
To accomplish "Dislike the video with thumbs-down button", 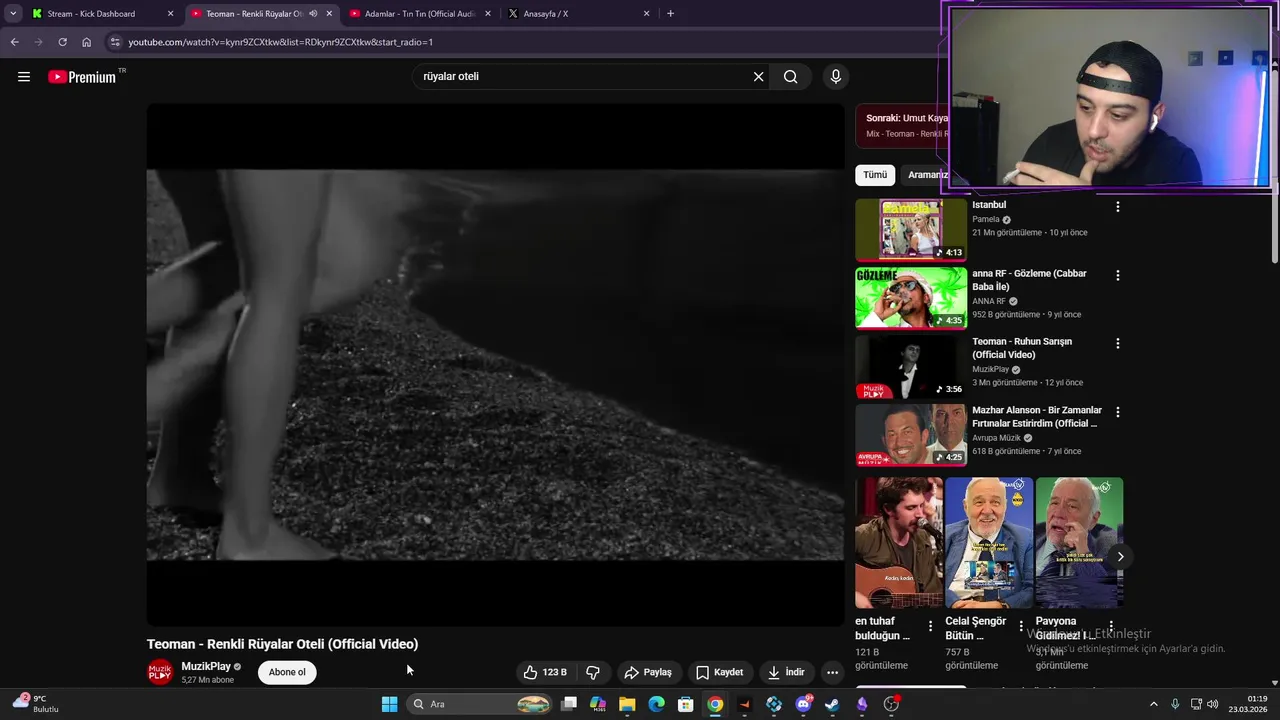I will [x=593, y=672].
